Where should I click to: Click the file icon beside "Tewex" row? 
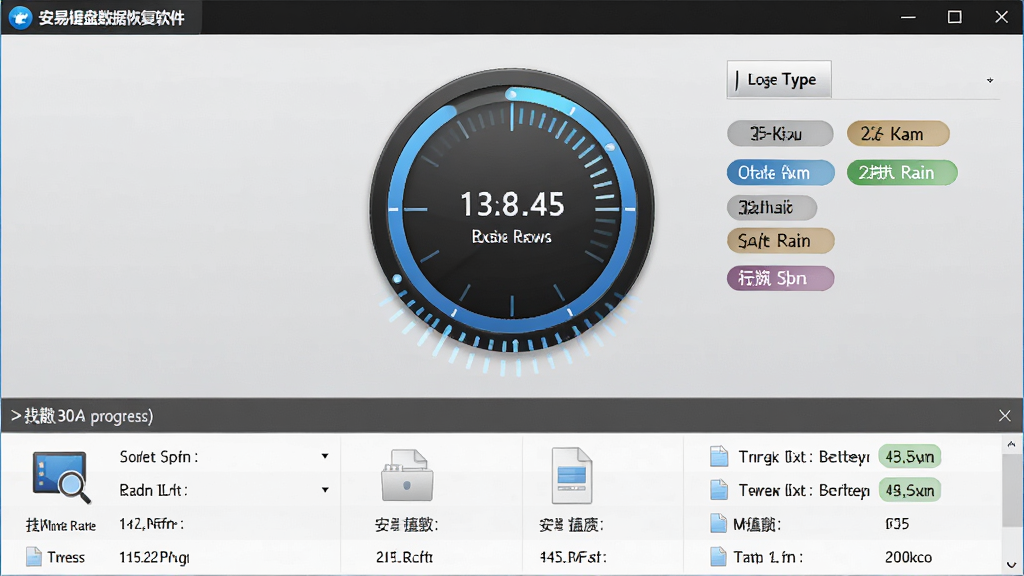point(718,490)
